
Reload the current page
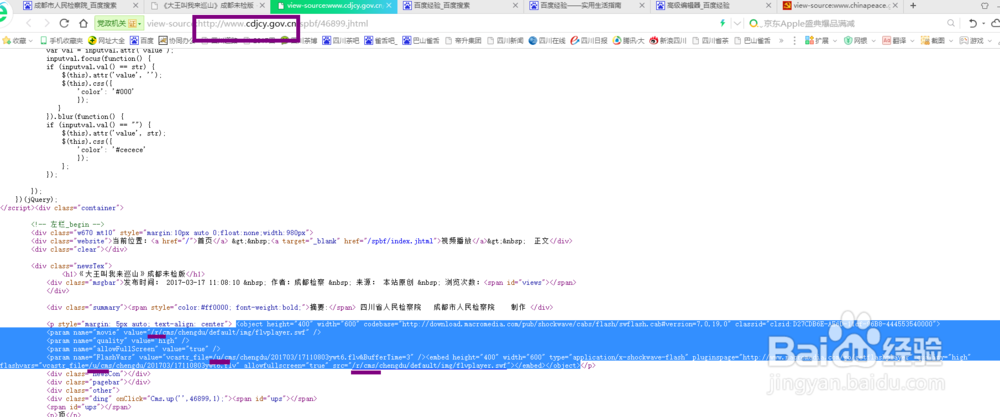click(64, 23)
